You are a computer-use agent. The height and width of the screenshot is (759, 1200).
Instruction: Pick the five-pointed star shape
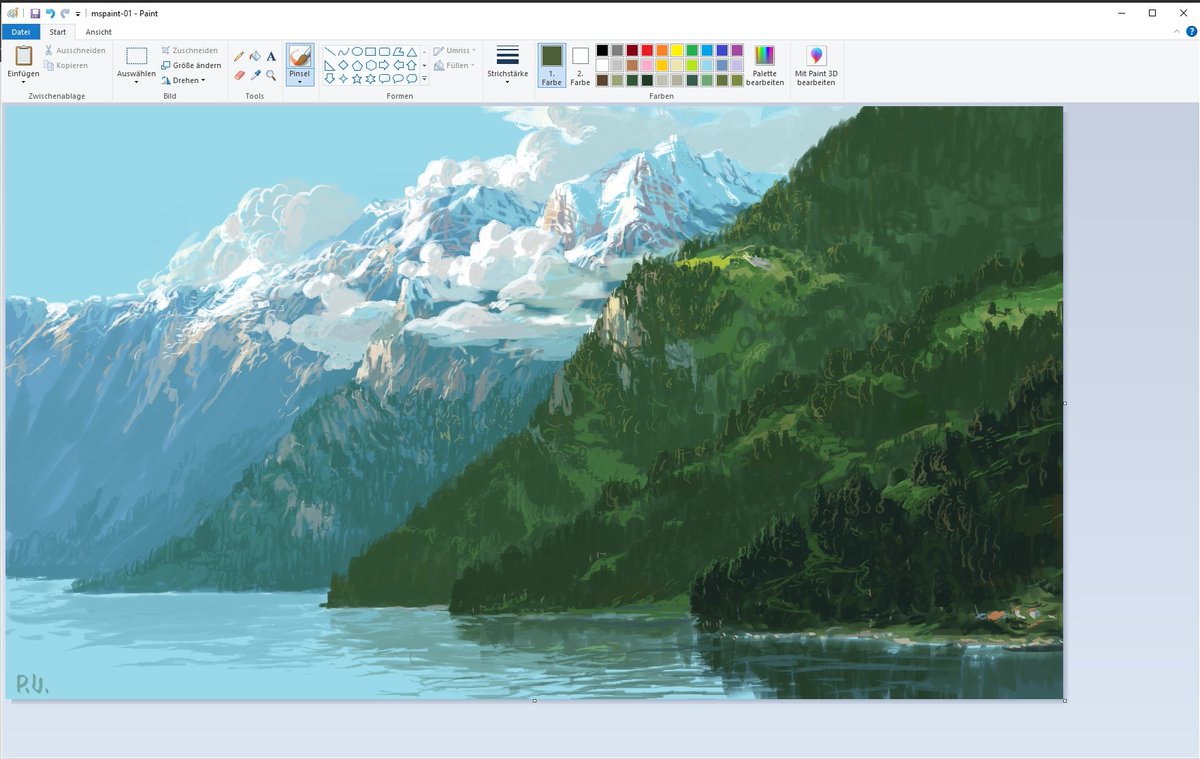tap(357, 79)
